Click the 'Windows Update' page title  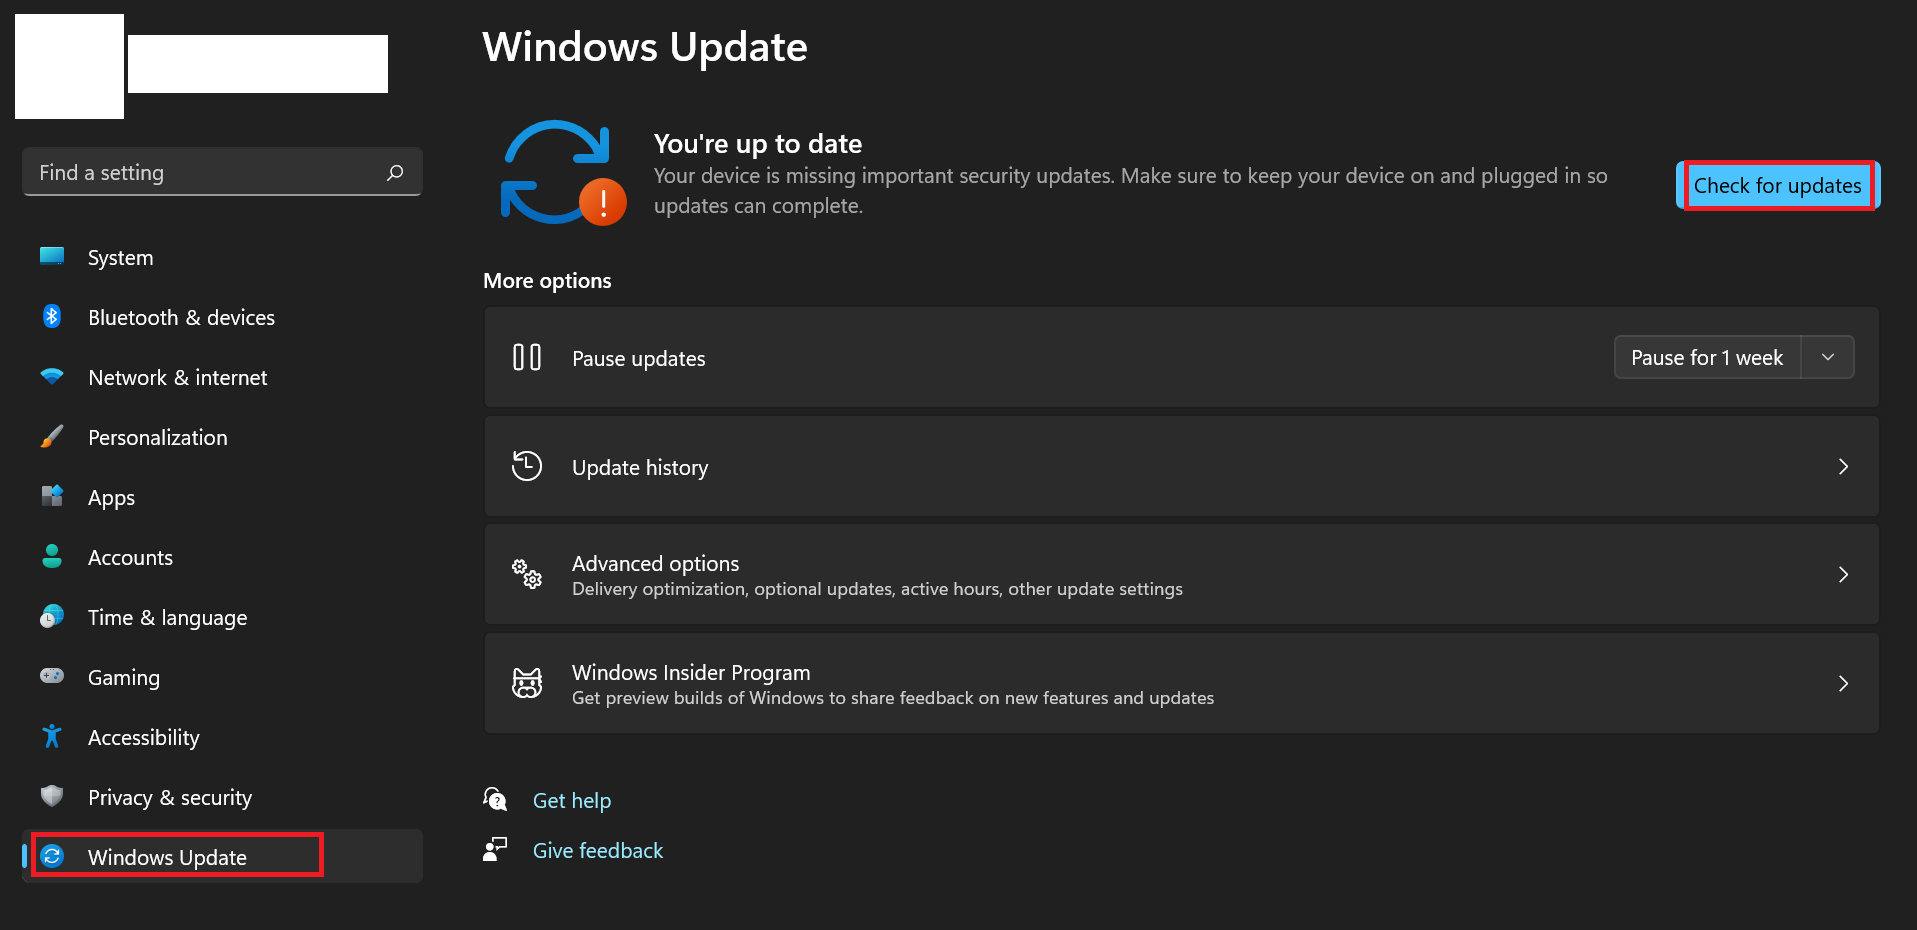click(645, 47)
